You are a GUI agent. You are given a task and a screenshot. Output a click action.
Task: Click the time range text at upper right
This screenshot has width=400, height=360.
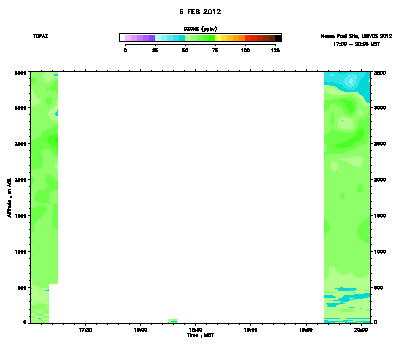[356, 44]
